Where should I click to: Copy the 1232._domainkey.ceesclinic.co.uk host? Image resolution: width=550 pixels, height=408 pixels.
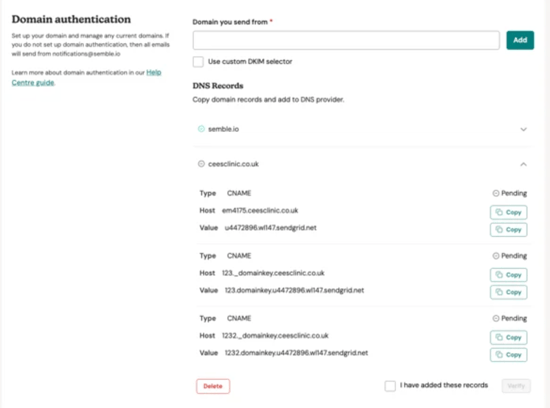(x=508, y=337)
